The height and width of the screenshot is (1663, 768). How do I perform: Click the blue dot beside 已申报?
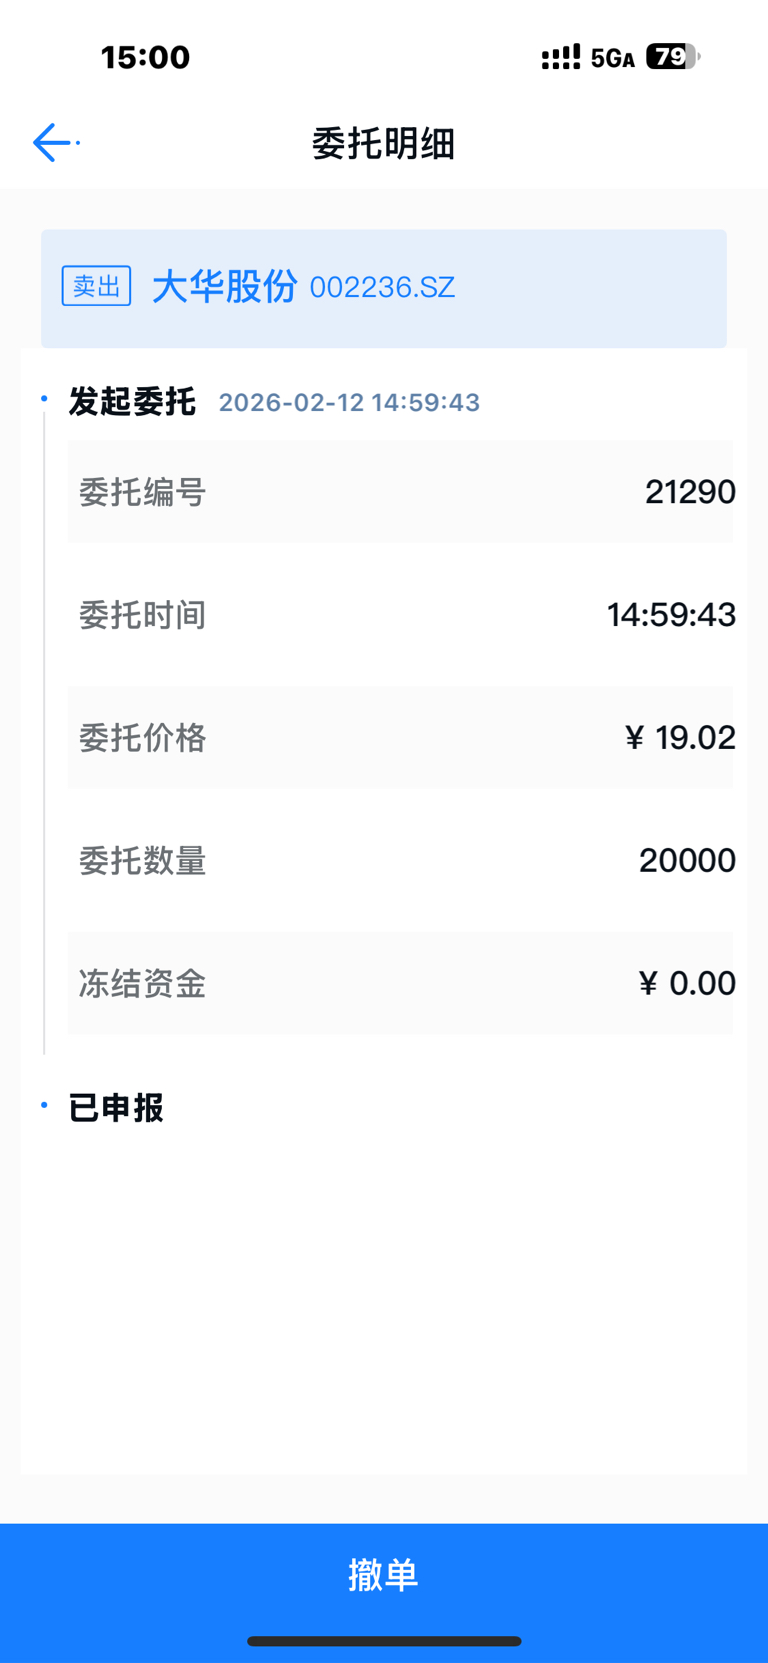tap(44, 1105)
